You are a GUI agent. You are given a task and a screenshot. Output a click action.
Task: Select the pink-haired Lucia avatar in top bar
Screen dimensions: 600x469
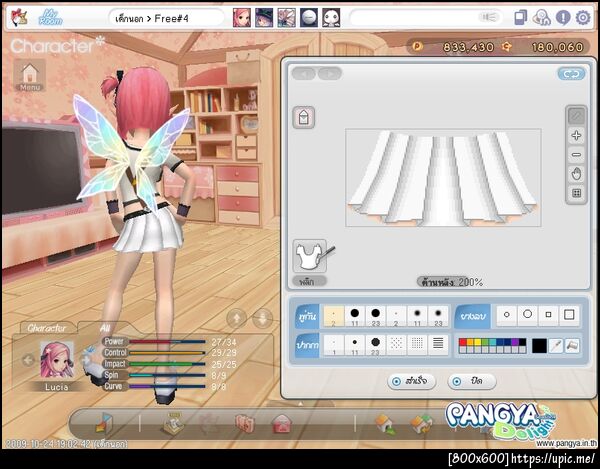[x=242, y=18]
